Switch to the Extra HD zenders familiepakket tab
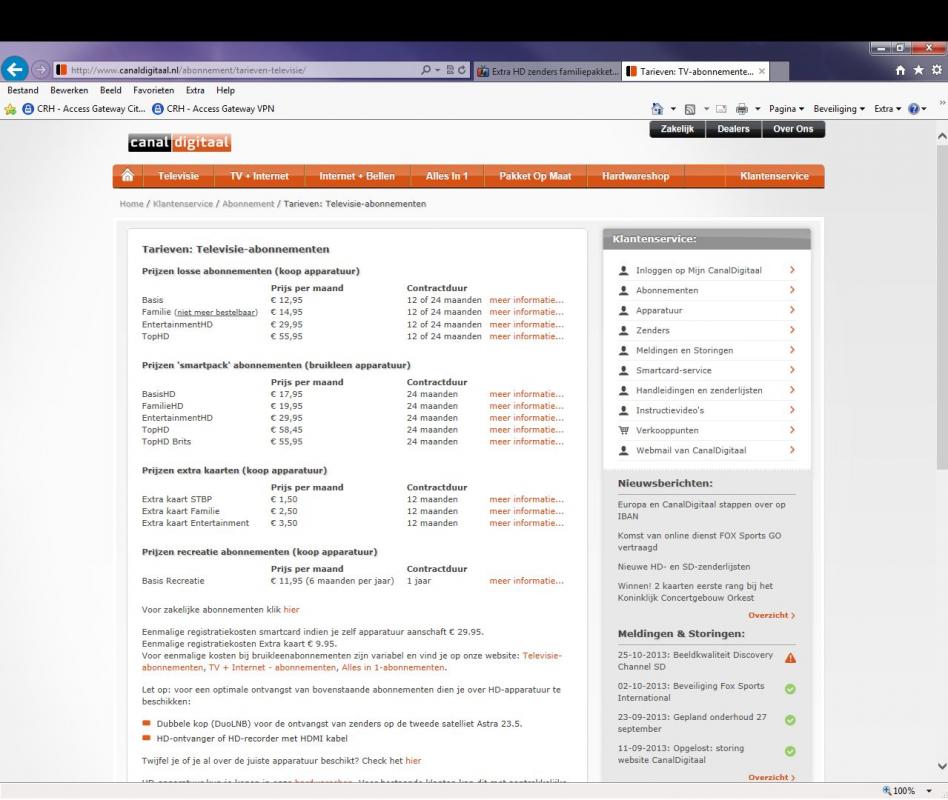Image resolution: width=948 pixels, height=800 pixels. coord(548,71)
